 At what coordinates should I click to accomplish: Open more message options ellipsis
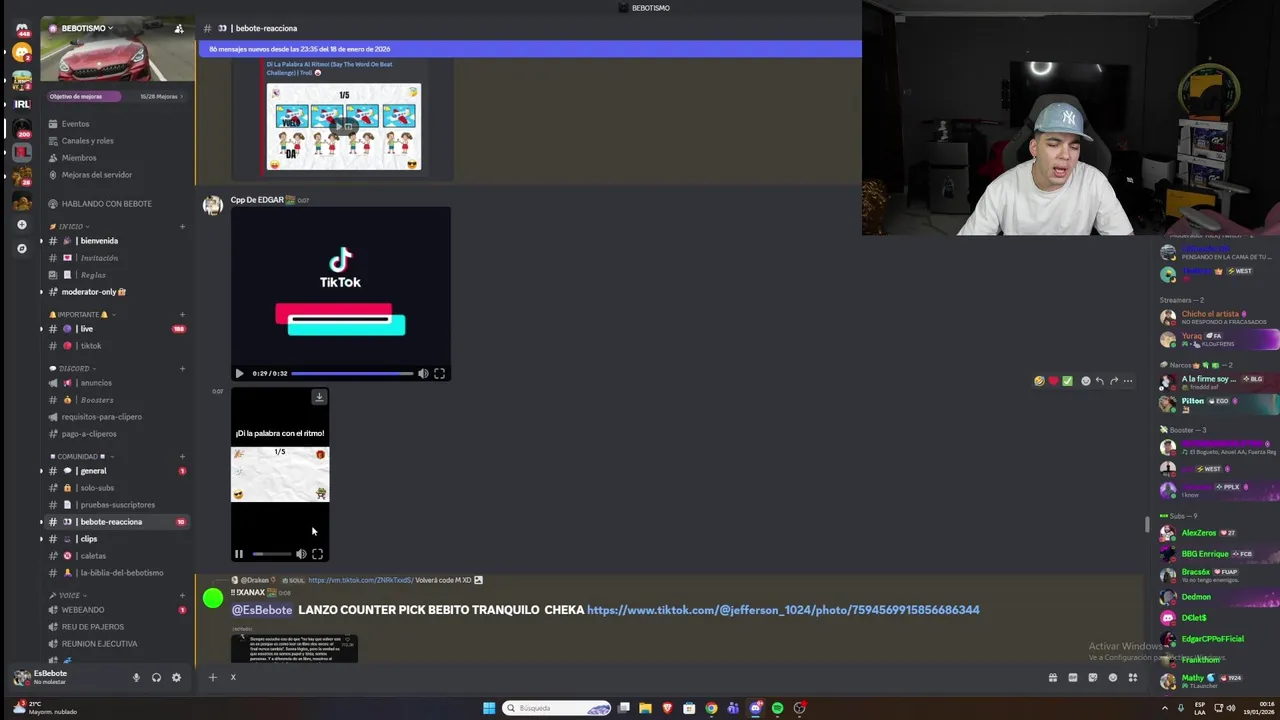coord(1127,381)
